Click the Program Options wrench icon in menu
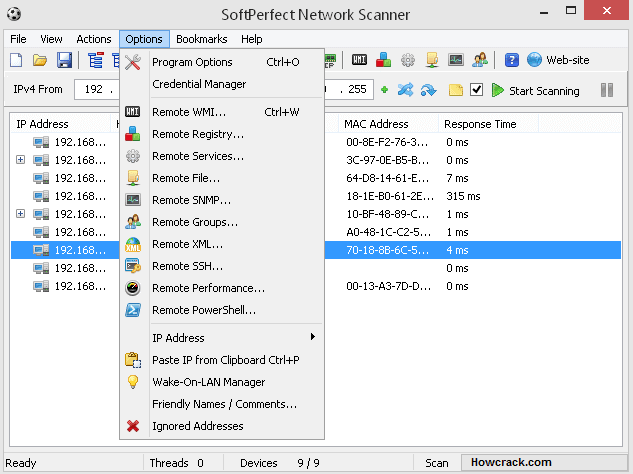 [x=133, y=62]
